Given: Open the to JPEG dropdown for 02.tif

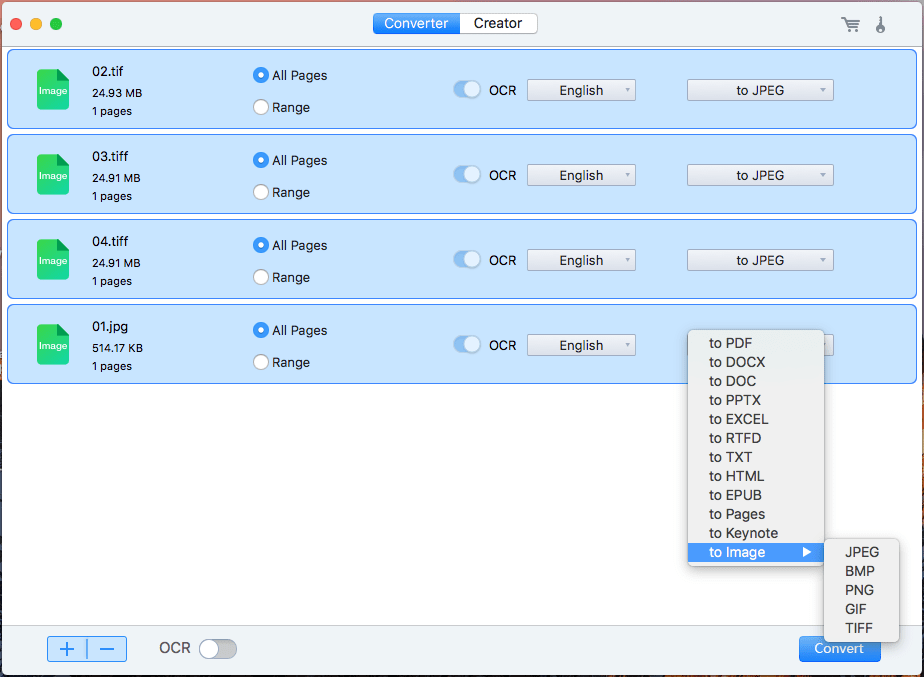Looking at the screenshot, I should [x=760, y=90].
